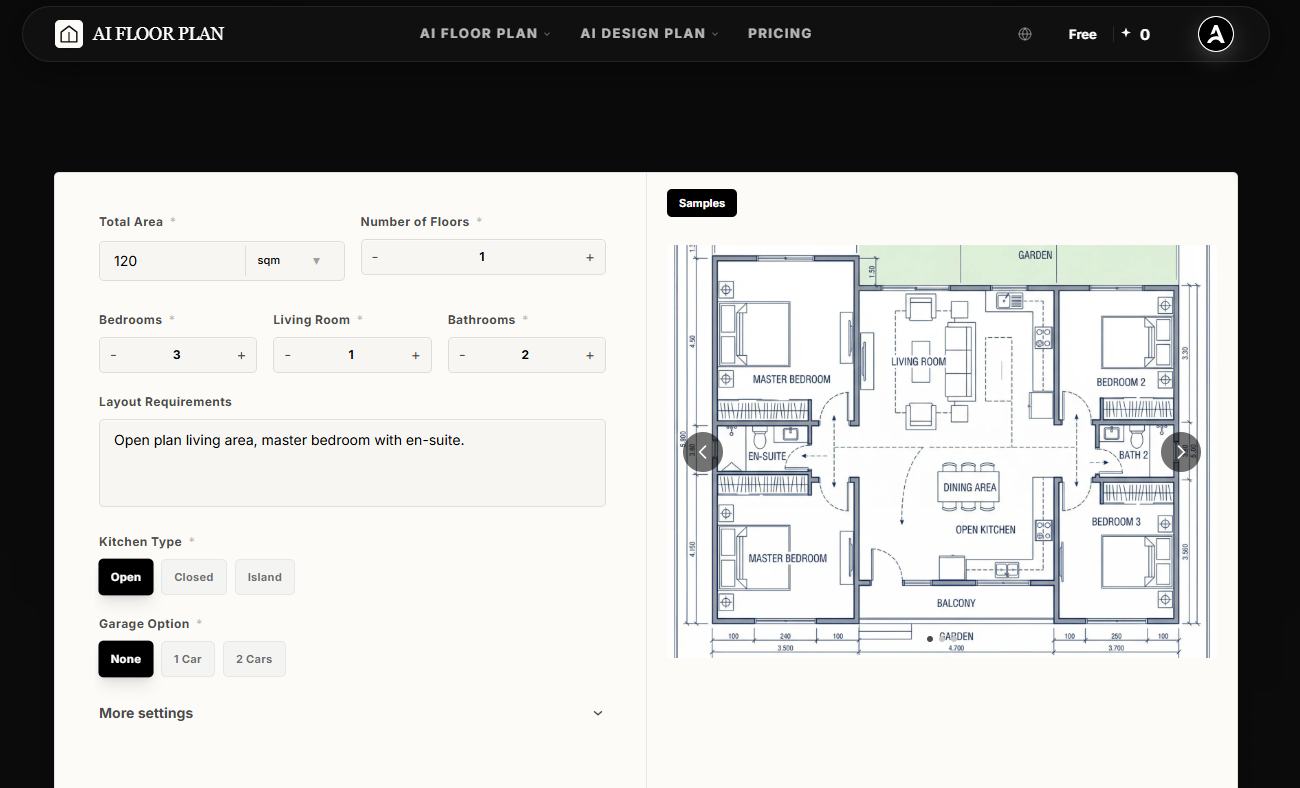Select 1 Car garage option
The height and width of the screenshot is (788, 1300).
point(188,659)
